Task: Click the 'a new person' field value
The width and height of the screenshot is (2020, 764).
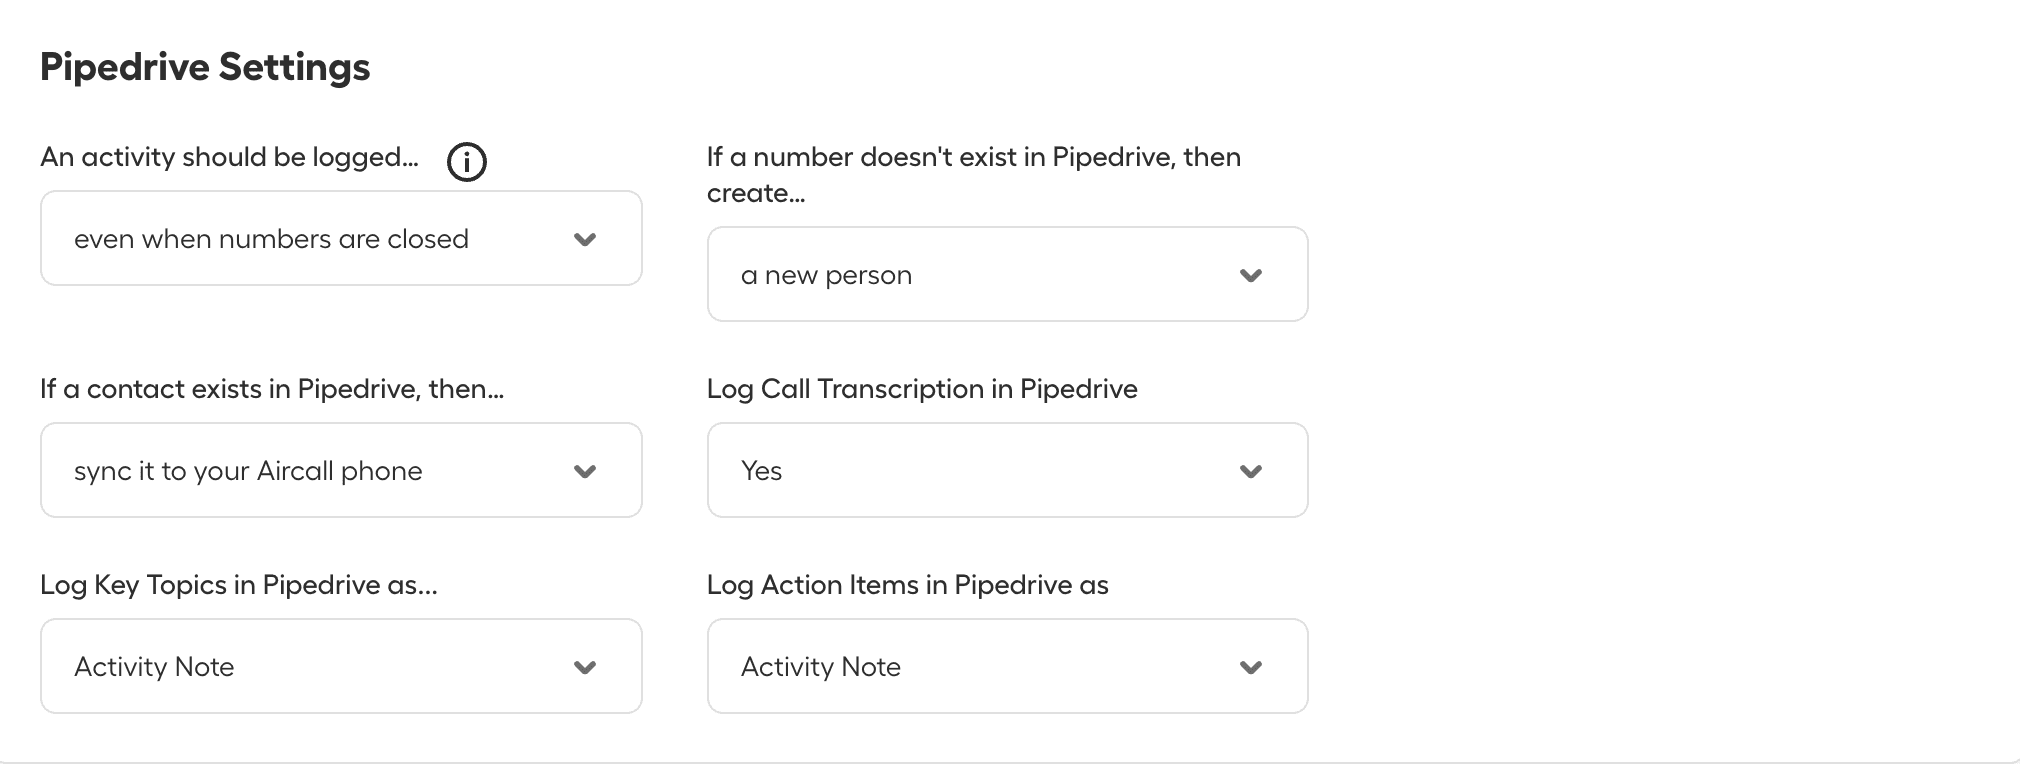Action: click(825, 274)
